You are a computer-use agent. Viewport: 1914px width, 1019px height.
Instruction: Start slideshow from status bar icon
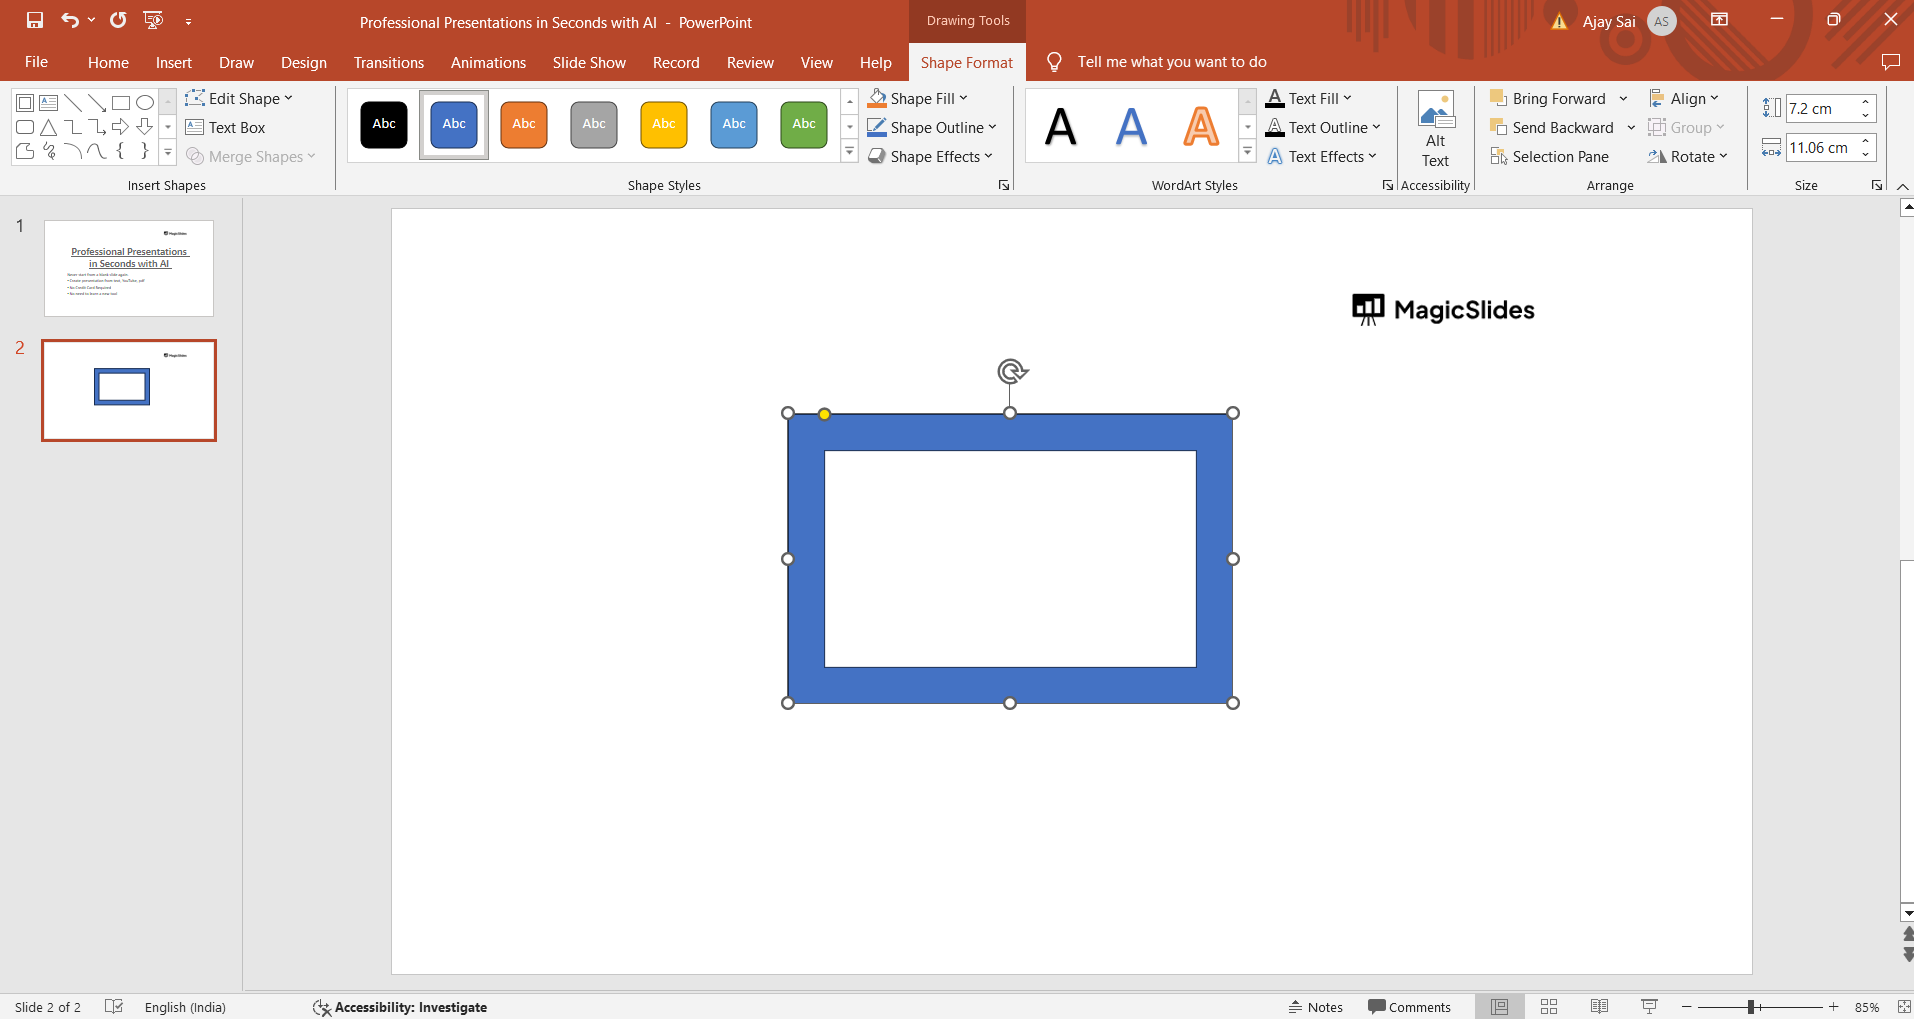click(1649, 1007)
